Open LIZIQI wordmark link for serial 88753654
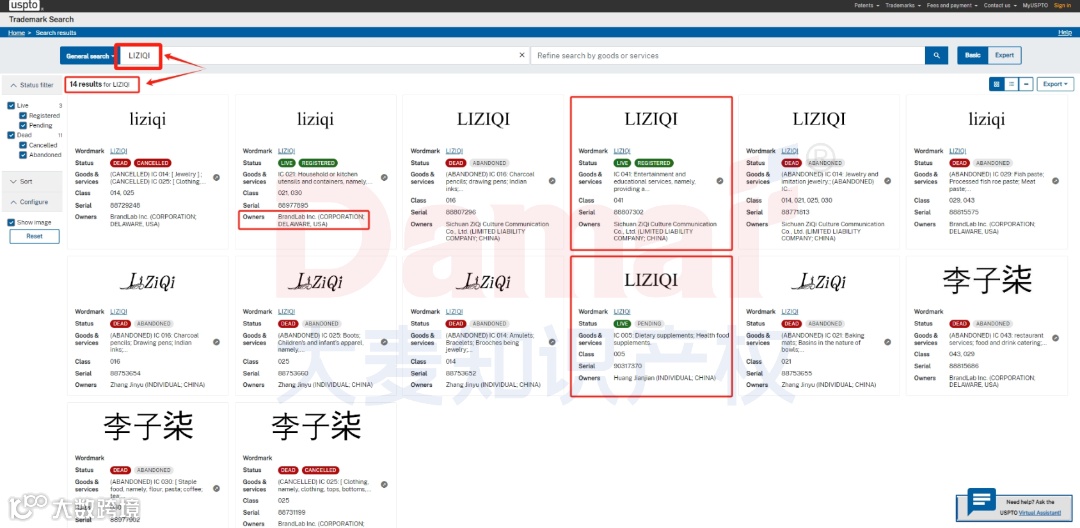The image size is (1080, 528). (118, 312)
